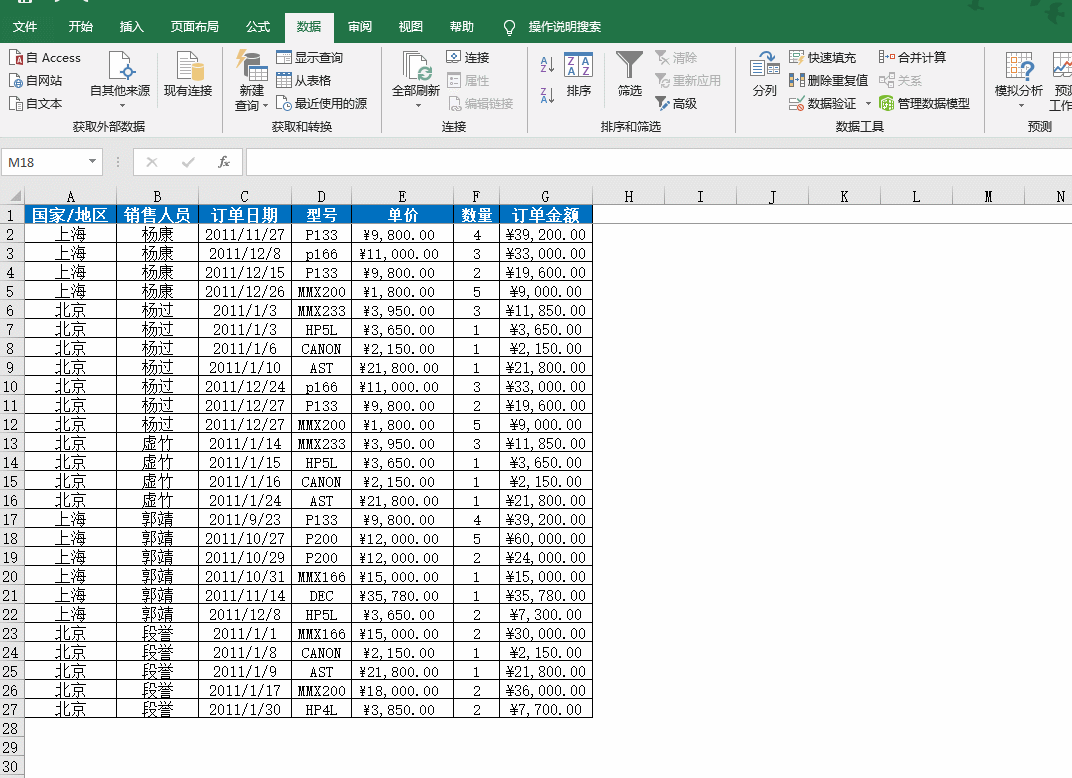
Task: Click Remove Duplicates (删除重复值)
Action: tap(828, 81)
